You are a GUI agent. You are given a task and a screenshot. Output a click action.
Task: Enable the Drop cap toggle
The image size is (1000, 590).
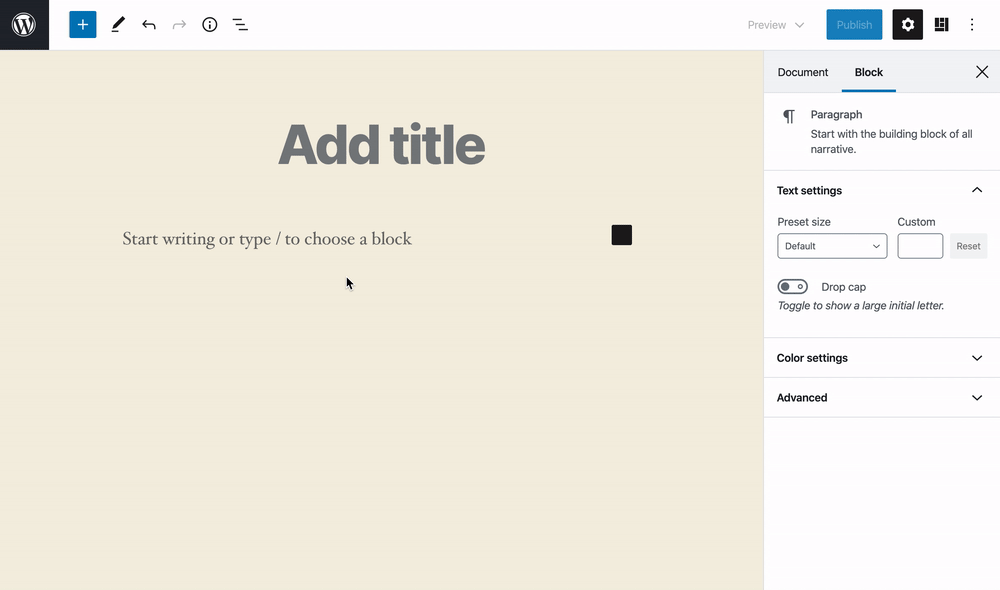793,287
